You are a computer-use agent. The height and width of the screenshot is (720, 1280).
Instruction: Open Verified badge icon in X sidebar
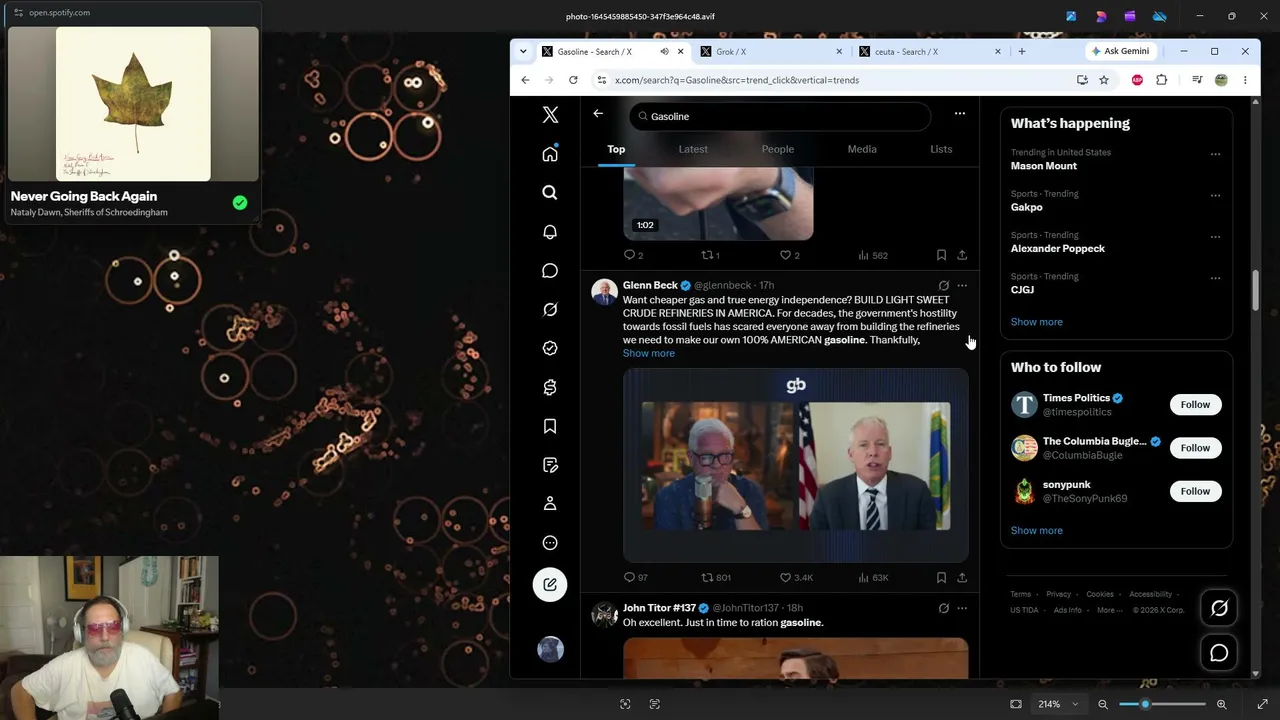[x=550, y=348]
